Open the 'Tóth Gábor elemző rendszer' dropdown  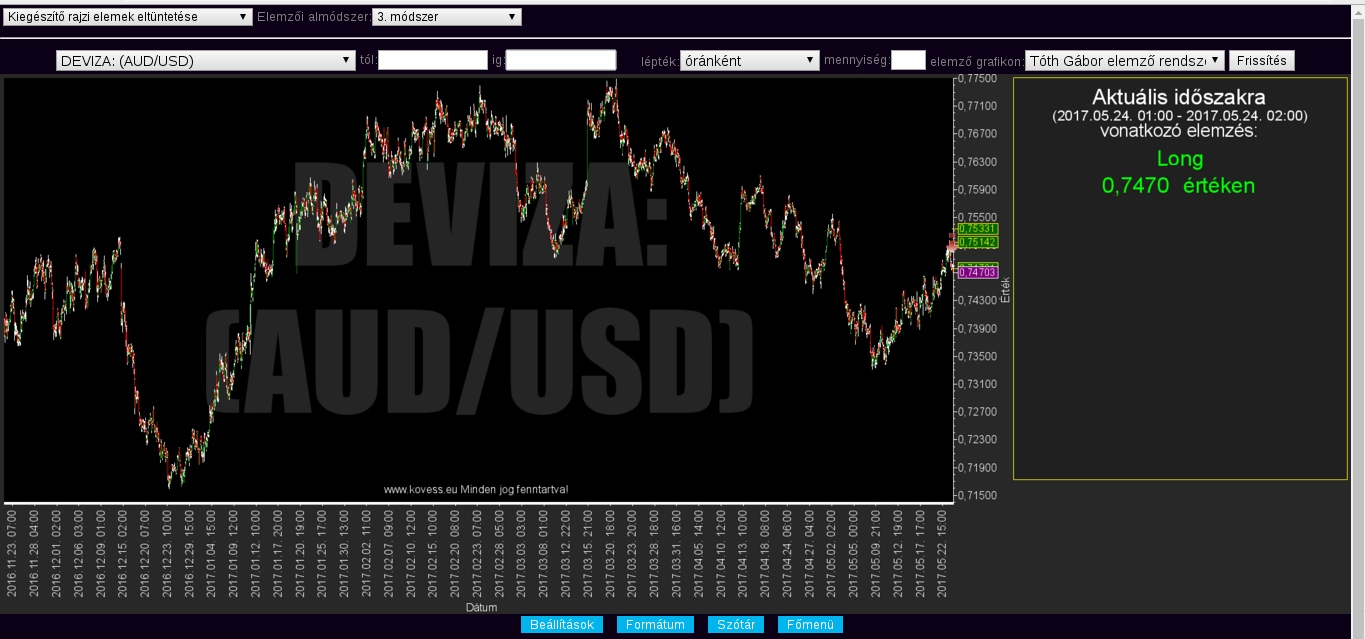(1124, 61)
